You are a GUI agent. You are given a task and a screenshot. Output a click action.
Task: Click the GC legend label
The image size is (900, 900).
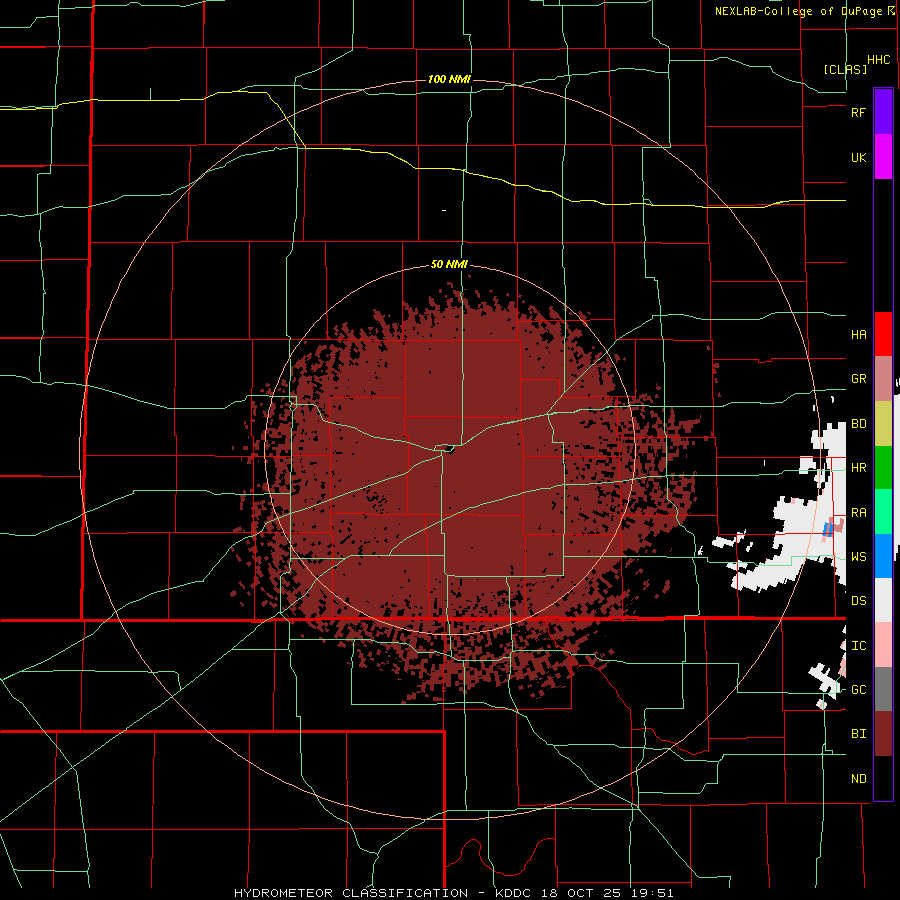pos(858,690)
